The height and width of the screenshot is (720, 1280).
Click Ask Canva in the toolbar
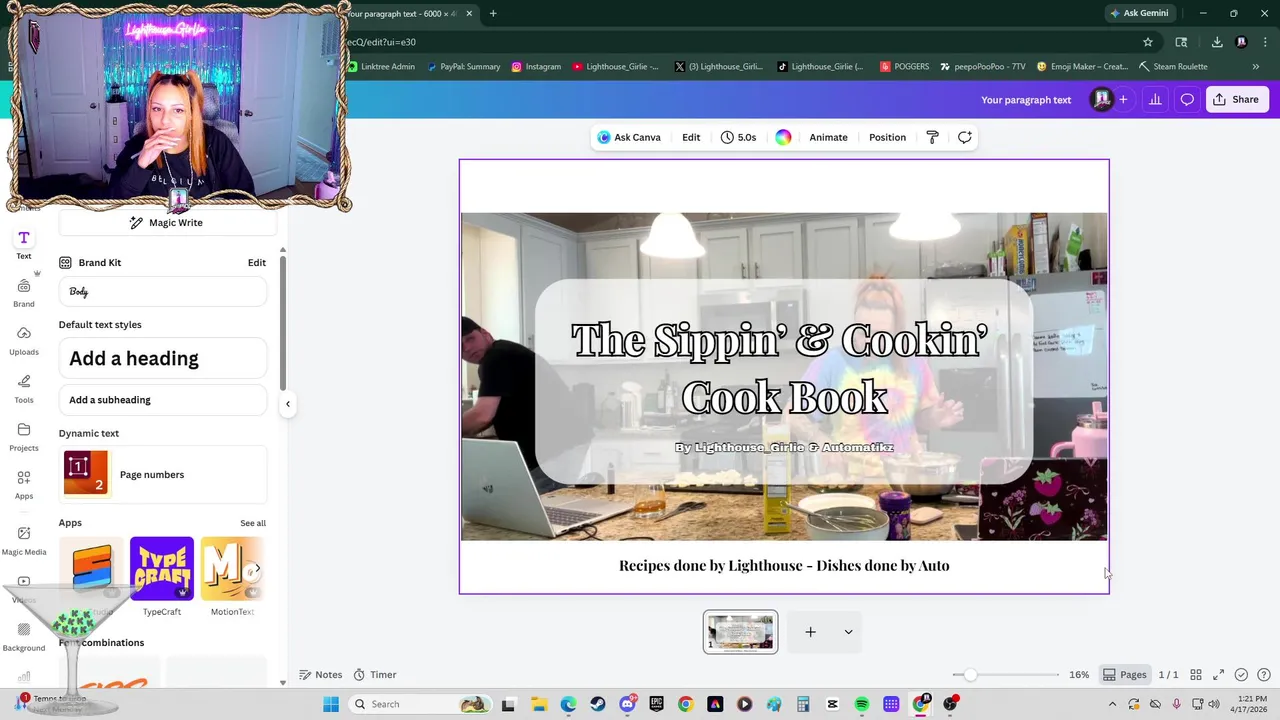pos(629,138)
